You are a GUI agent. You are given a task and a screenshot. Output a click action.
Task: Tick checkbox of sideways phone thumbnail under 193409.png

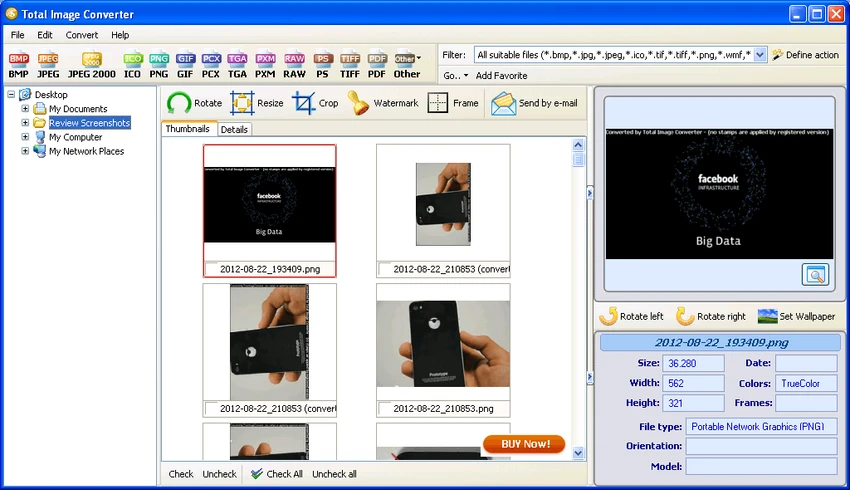[x=211, y=409]
